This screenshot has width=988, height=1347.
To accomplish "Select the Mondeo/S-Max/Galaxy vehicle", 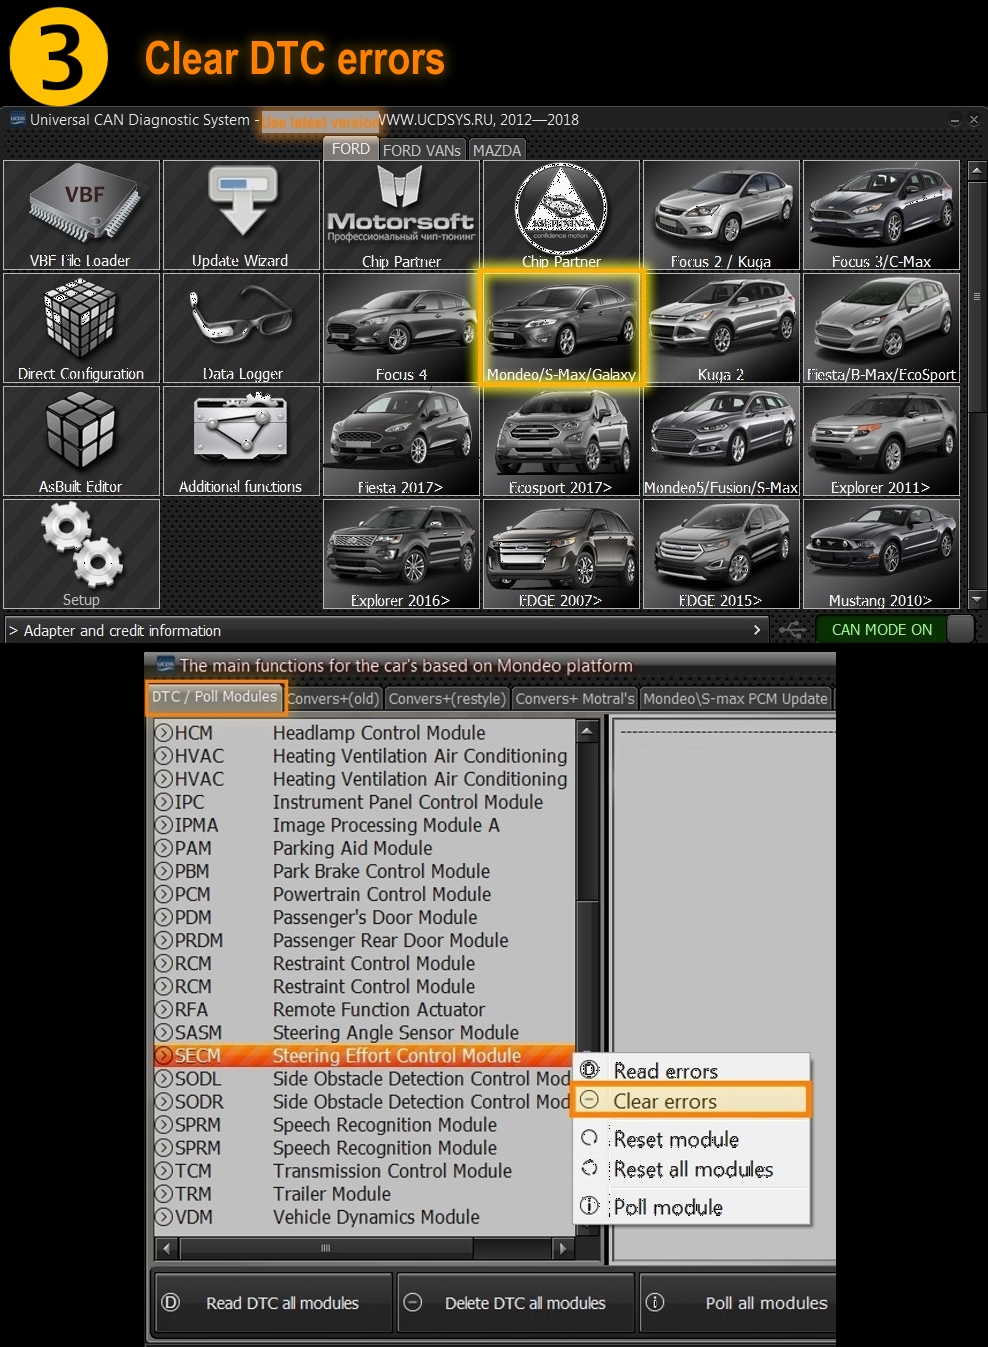I will [561, 328].
